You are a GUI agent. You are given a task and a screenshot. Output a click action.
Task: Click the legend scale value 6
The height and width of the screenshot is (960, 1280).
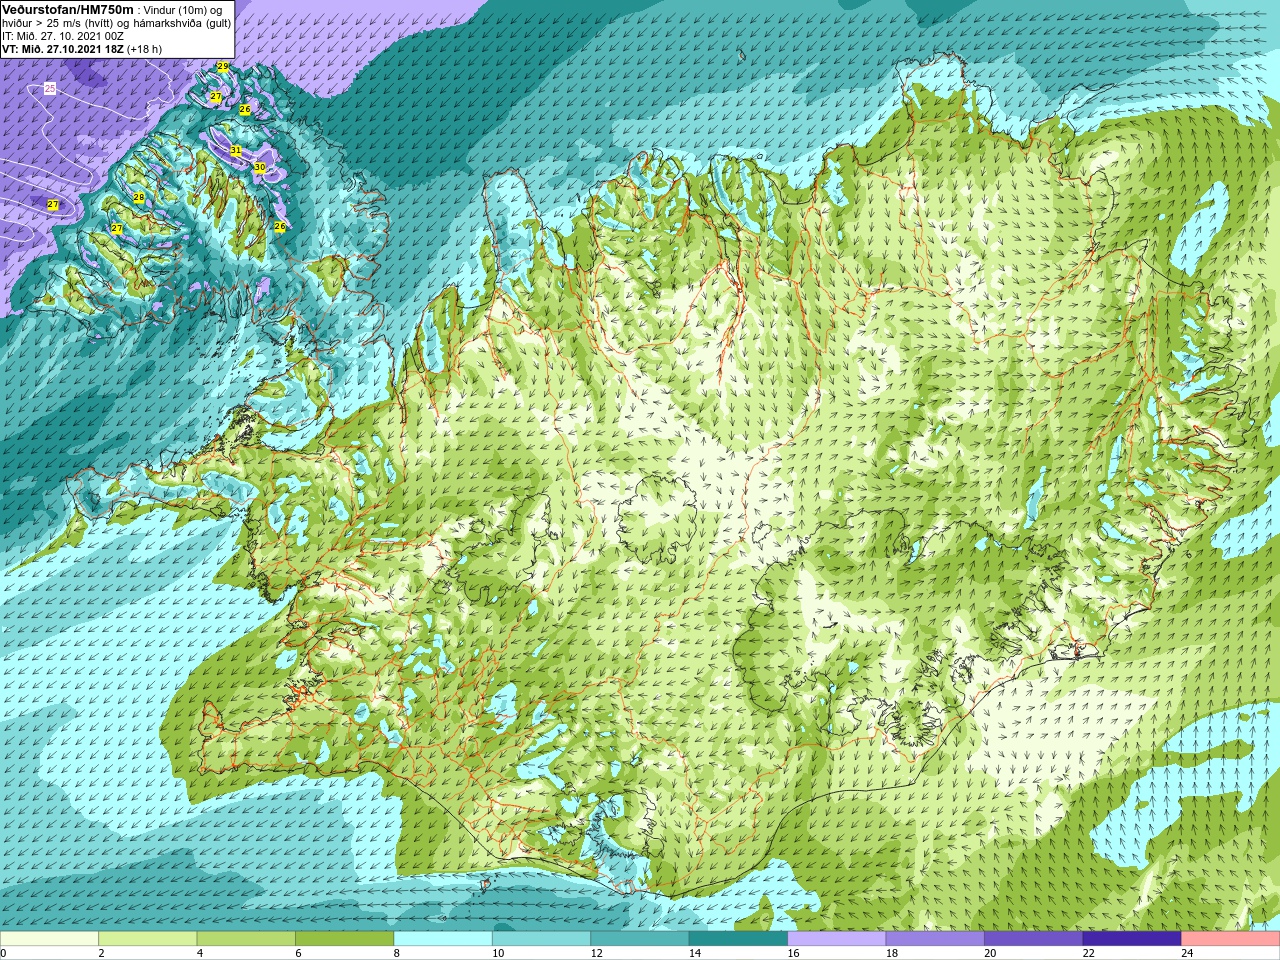pos(298,953)
